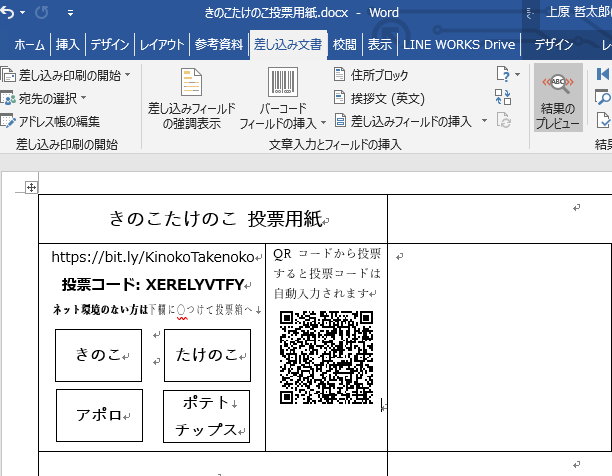612x476 pixels.
Task: Insert 挨拶文 (英文)
Action: pos(379,98)
